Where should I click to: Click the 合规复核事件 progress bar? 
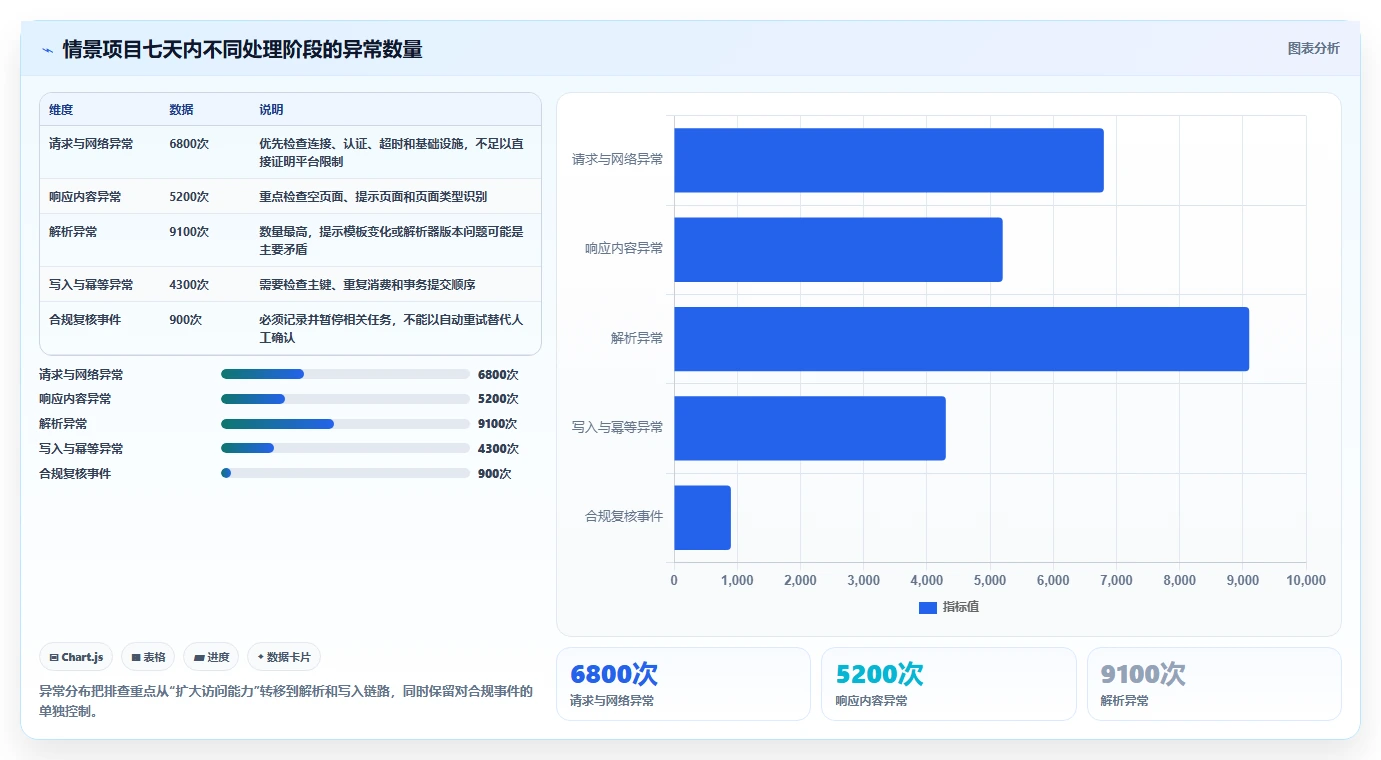click(345, 473)
